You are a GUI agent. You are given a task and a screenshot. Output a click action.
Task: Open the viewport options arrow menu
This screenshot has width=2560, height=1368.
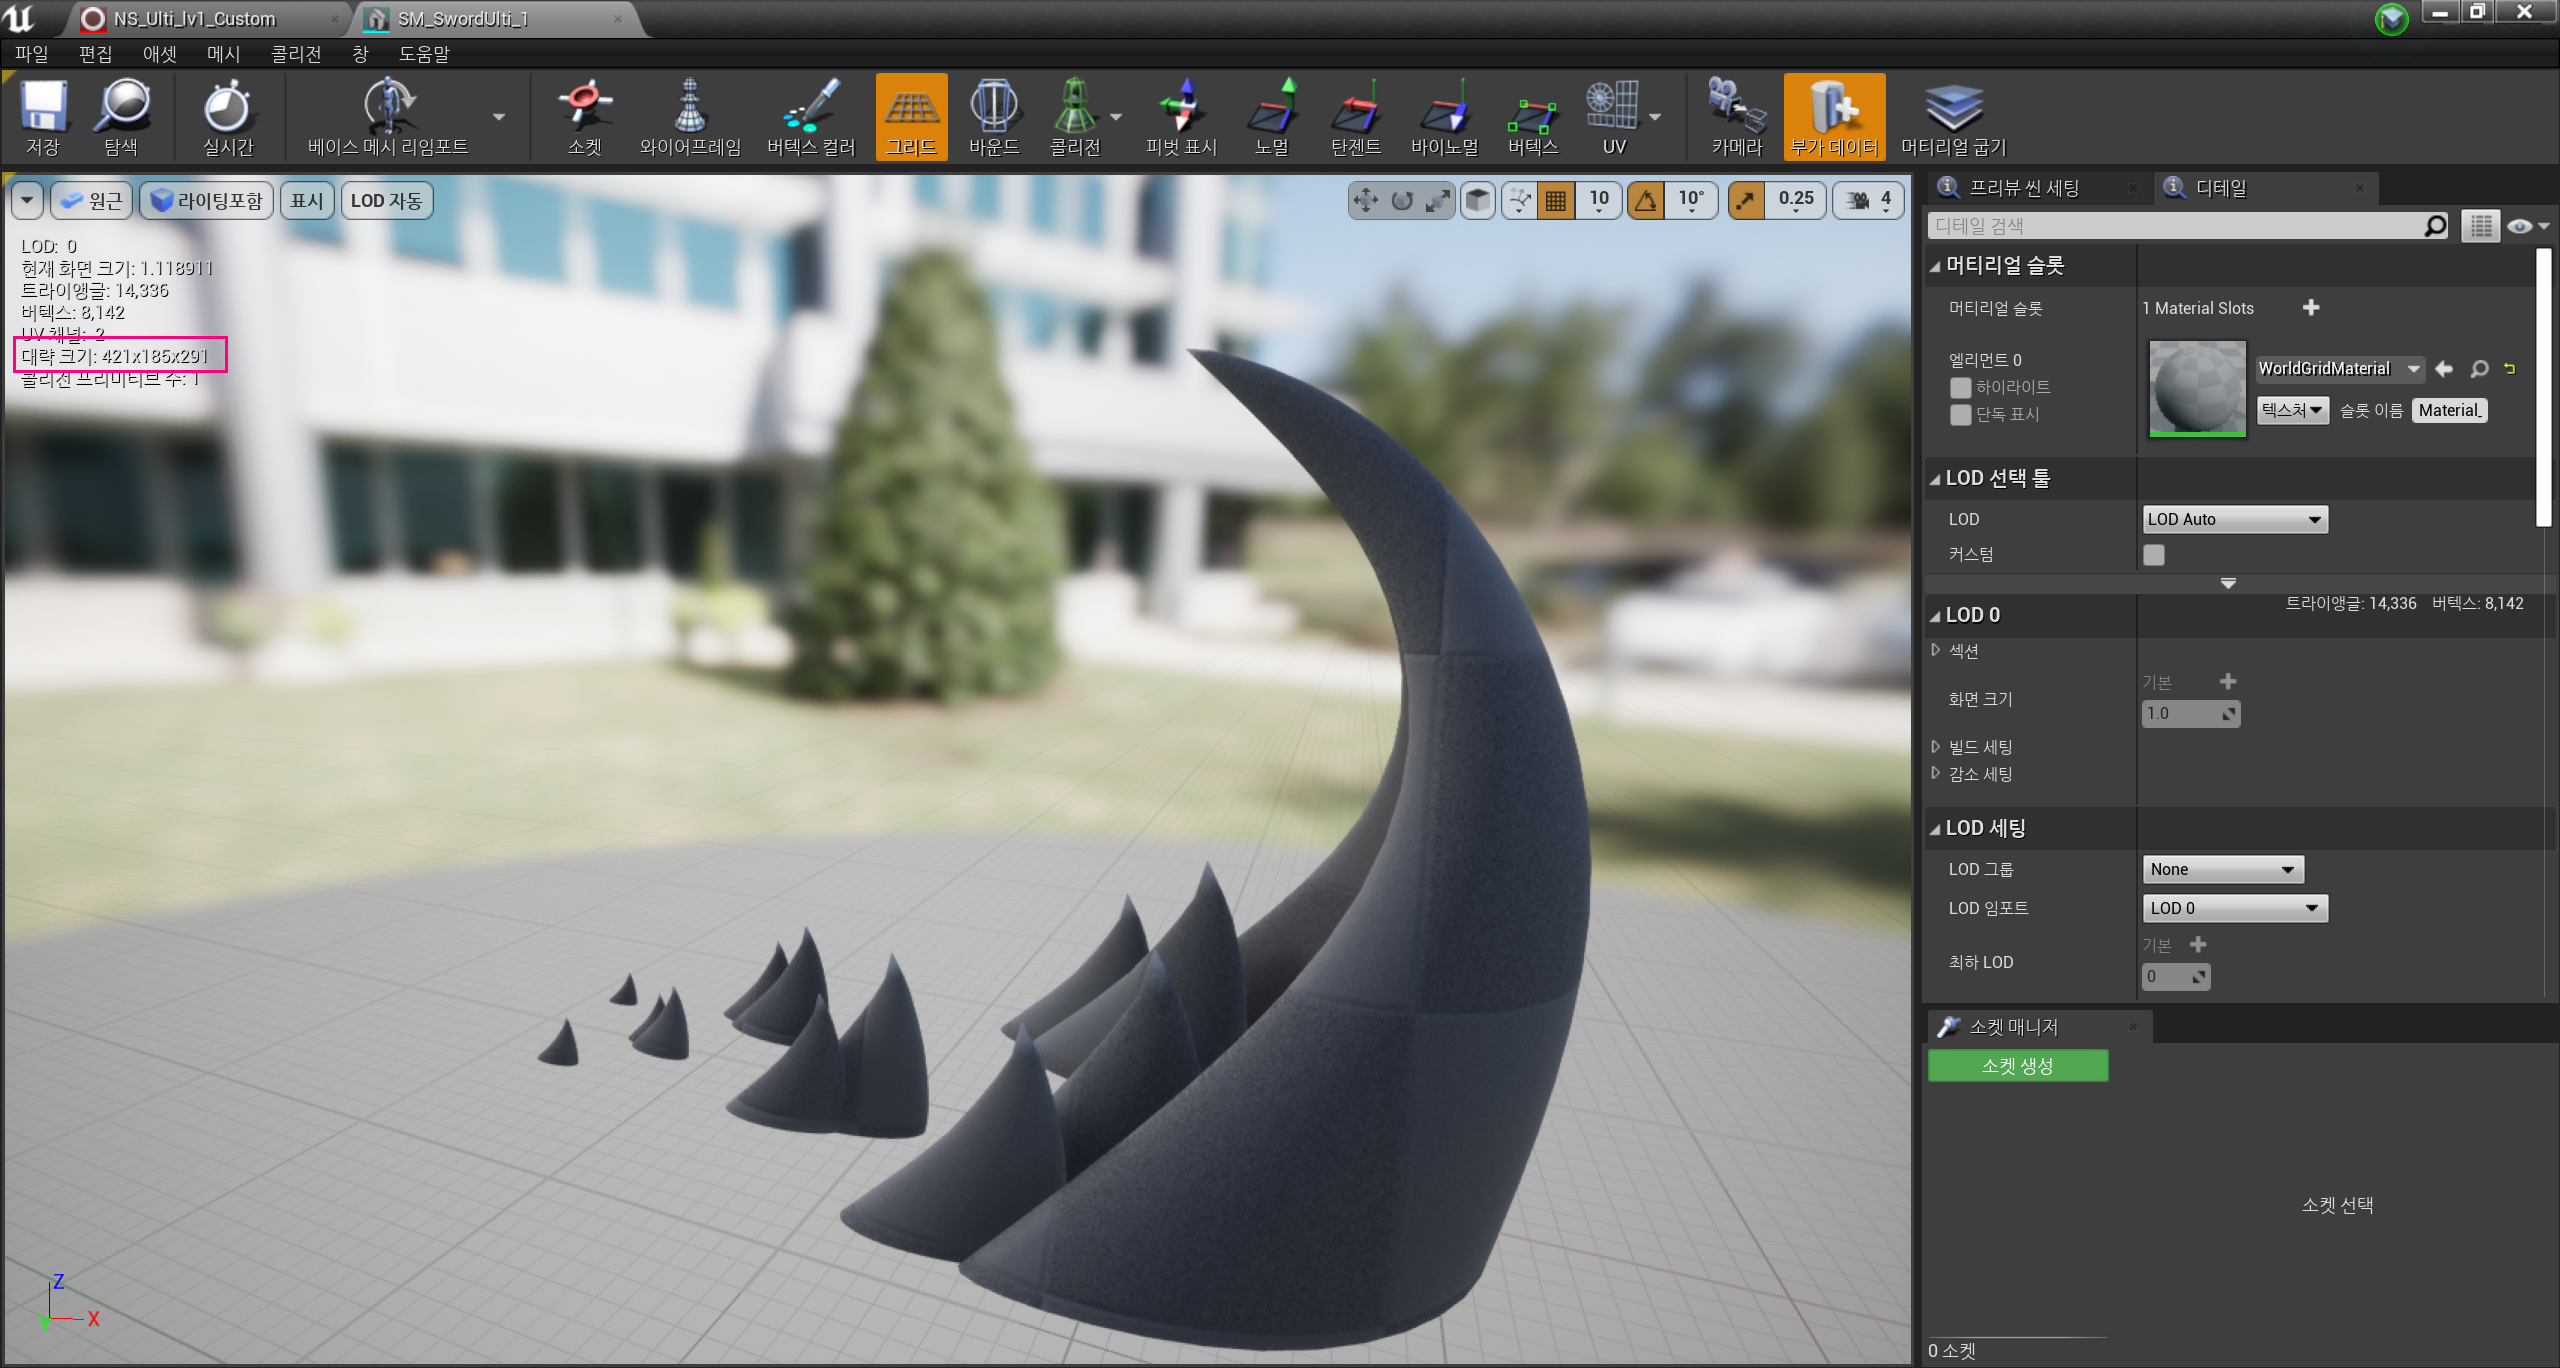point(27,201)
